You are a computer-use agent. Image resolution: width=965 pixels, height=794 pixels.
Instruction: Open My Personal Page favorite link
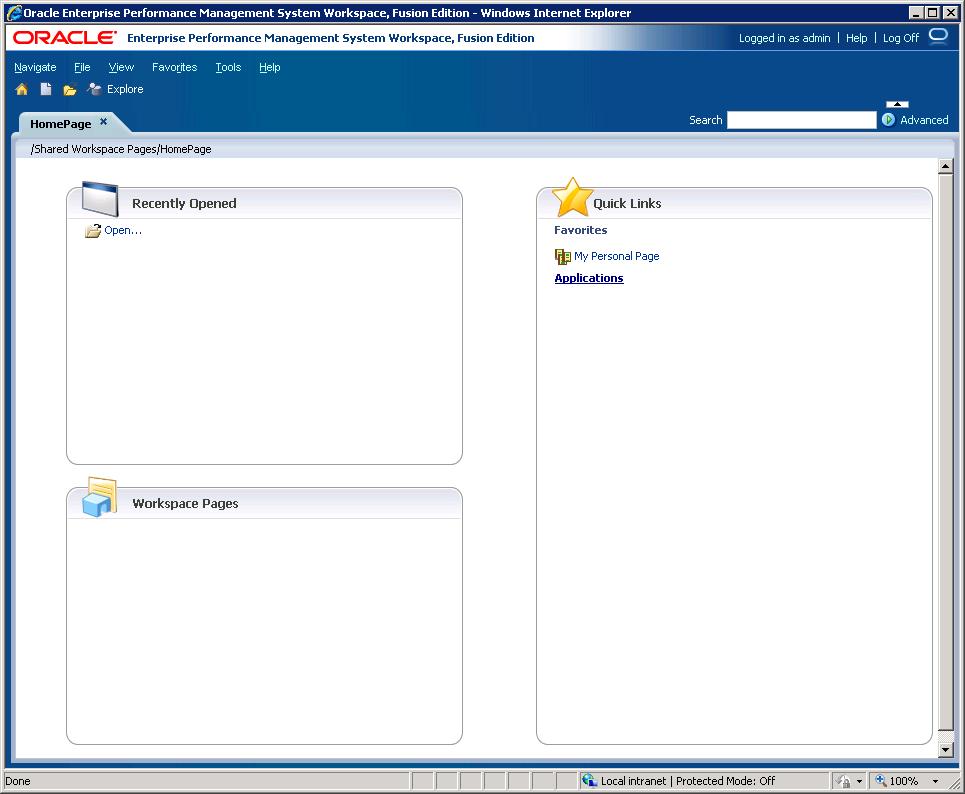tap(616, 256)
